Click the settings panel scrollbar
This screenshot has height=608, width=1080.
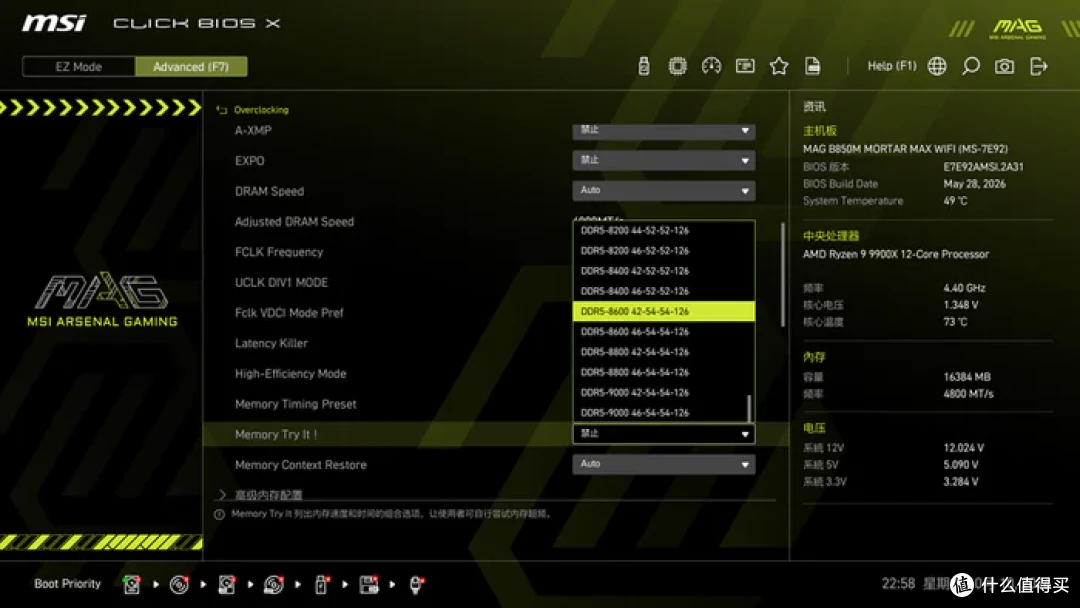pyautogui.click(x=782, y=275)
